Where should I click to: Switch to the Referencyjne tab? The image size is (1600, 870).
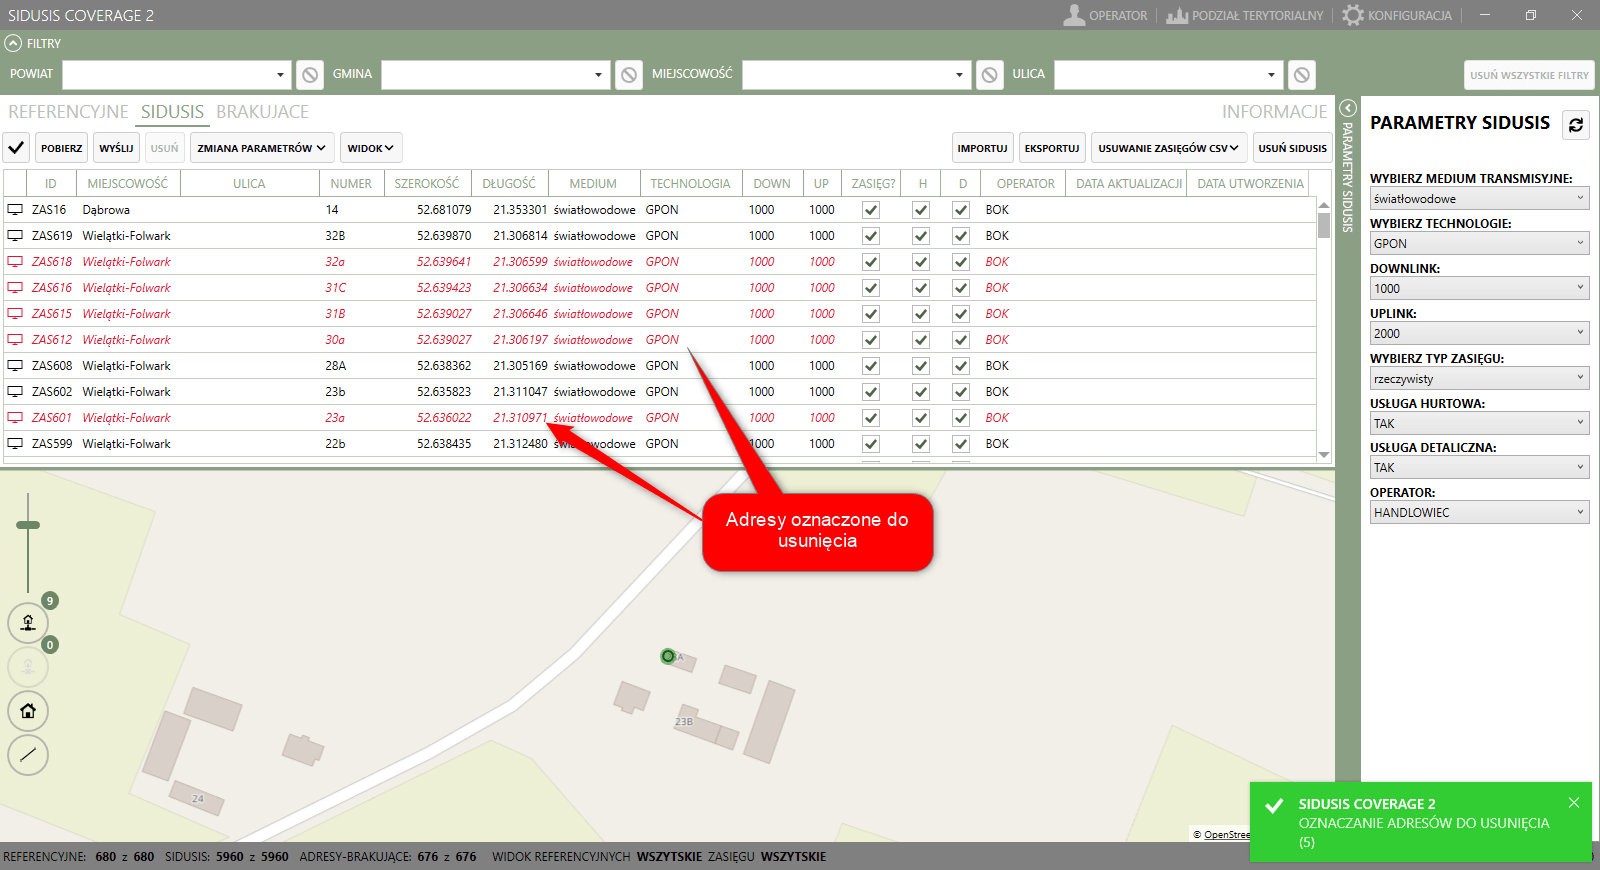pos(68,112)
